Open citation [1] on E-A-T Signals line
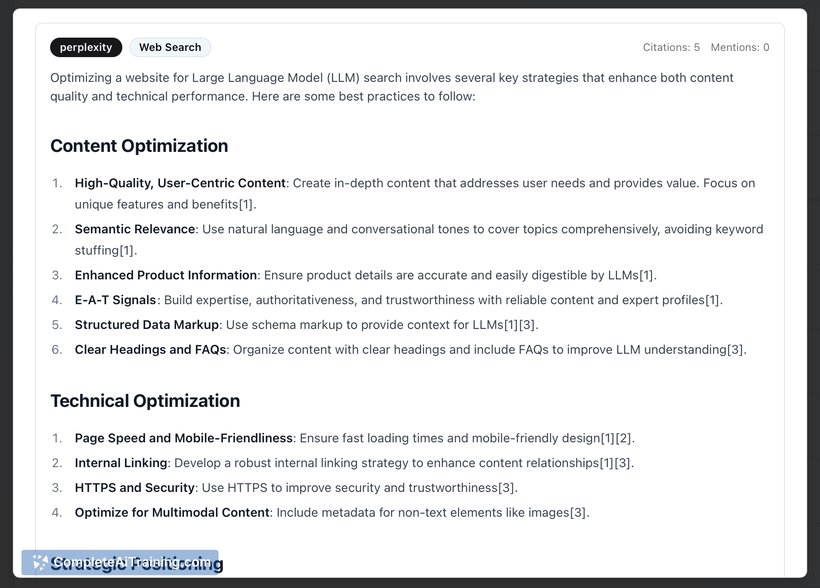Image resolution: width=820 pixels, height=588 pixels. [x=713, y=300]
